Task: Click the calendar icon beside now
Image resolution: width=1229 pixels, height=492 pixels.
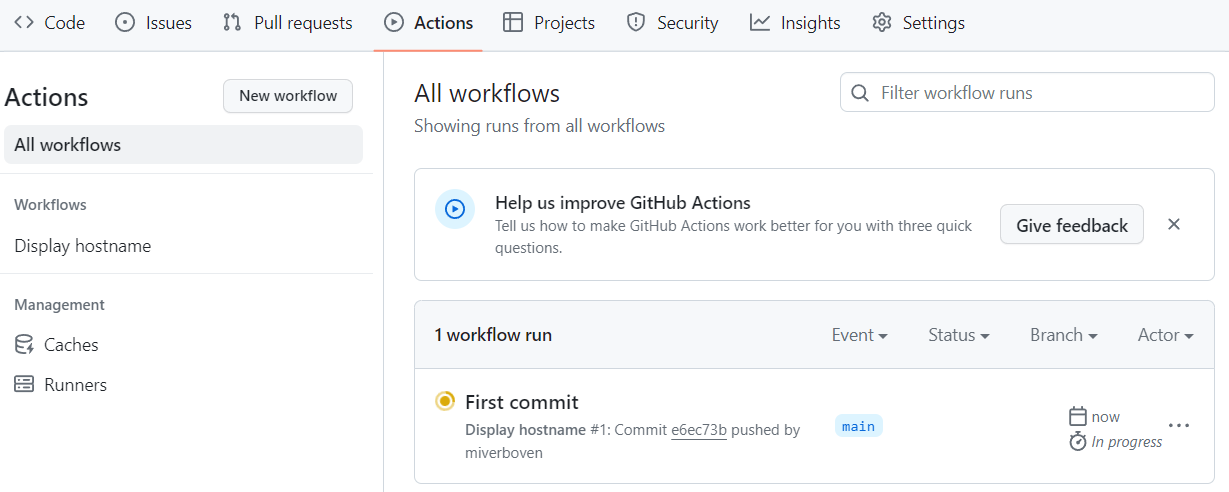Action: 1078,416
